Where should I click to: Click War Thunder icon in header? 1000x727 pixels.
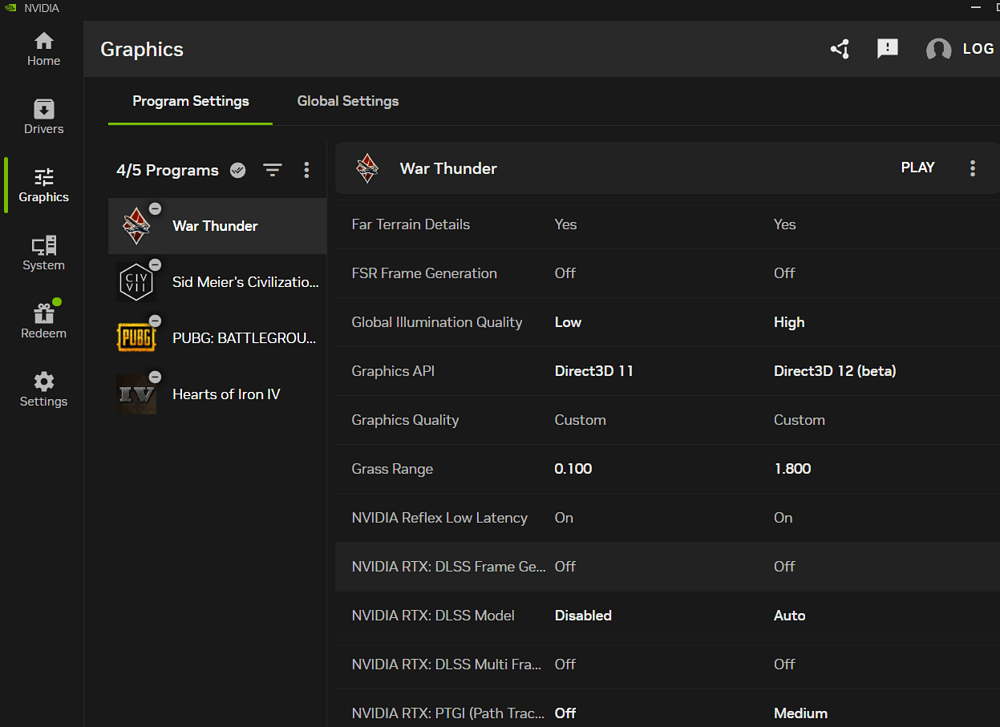tap(367, 168)
